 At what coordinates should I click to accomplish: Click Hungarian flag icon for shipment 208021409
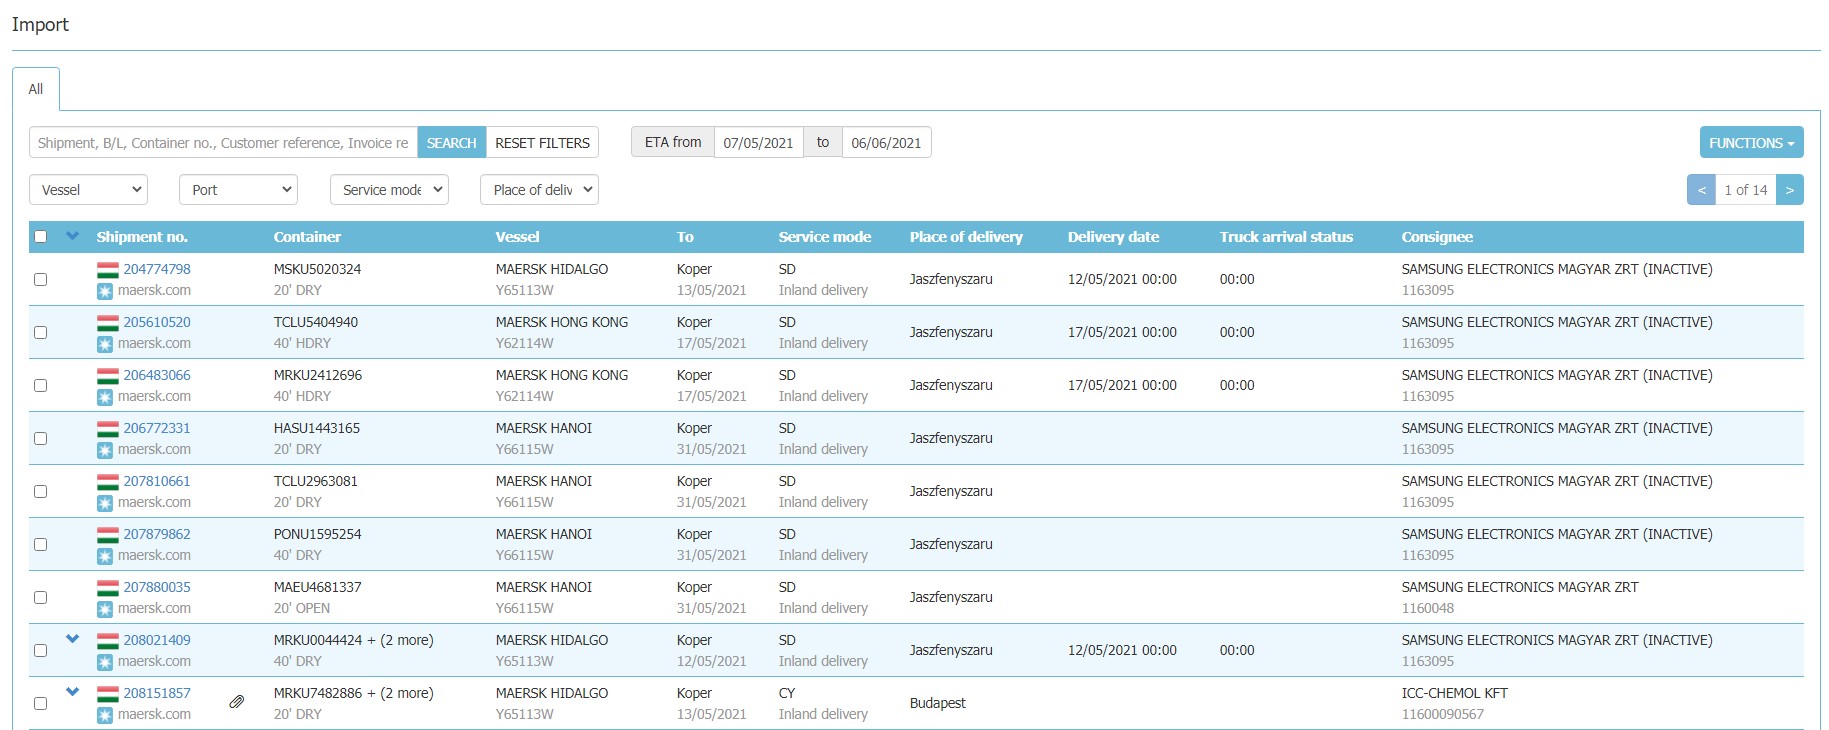click(108, 640)
